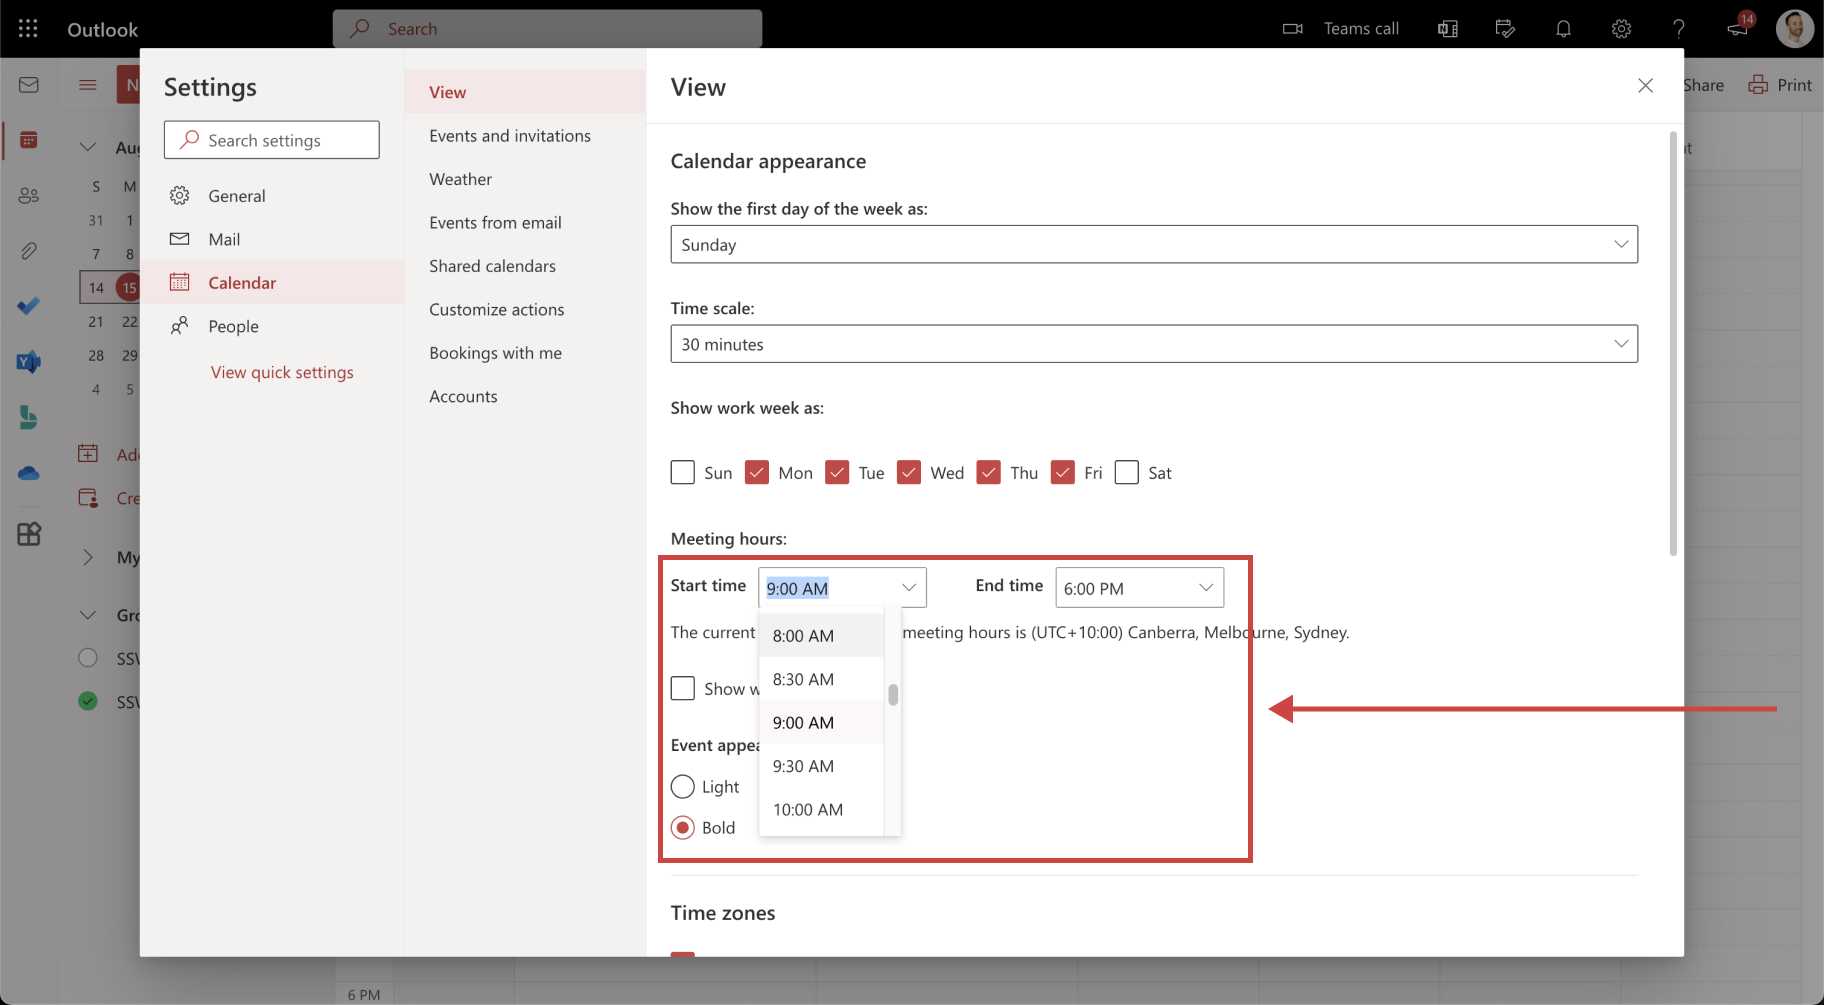Check the Sun work week box

point(683,472)
